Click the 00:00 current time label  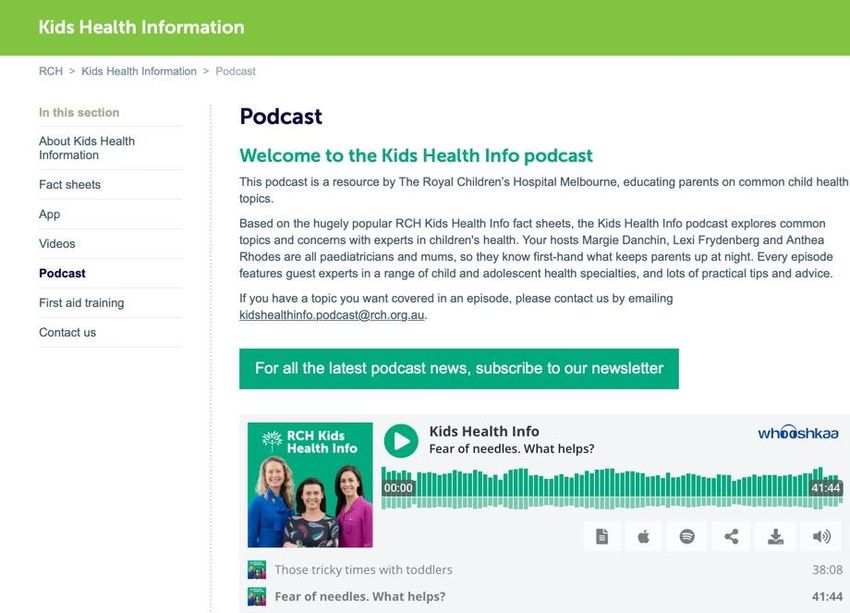[398, 488]
